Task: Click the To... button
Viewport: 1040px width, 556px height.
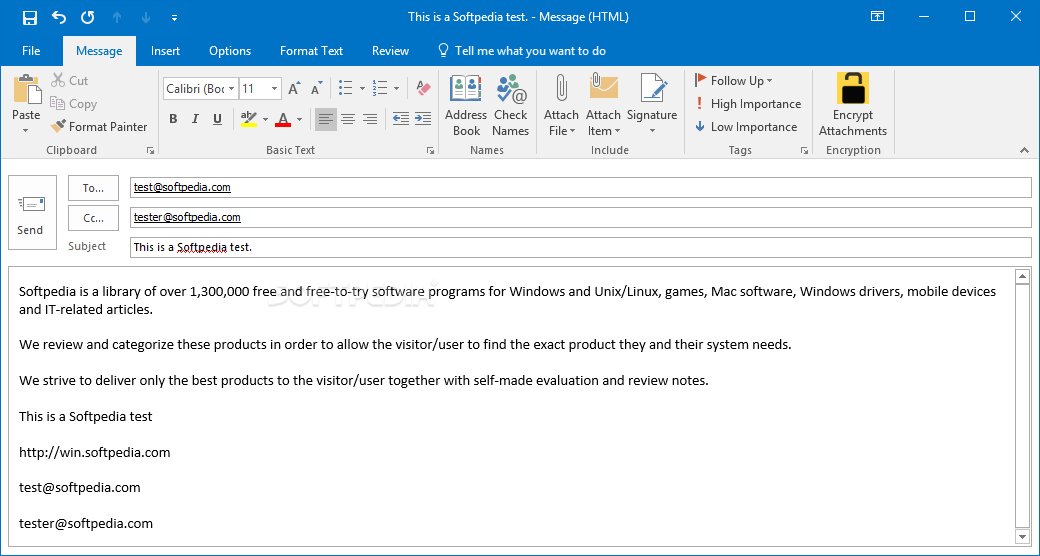Action: (x=94, y=188)
